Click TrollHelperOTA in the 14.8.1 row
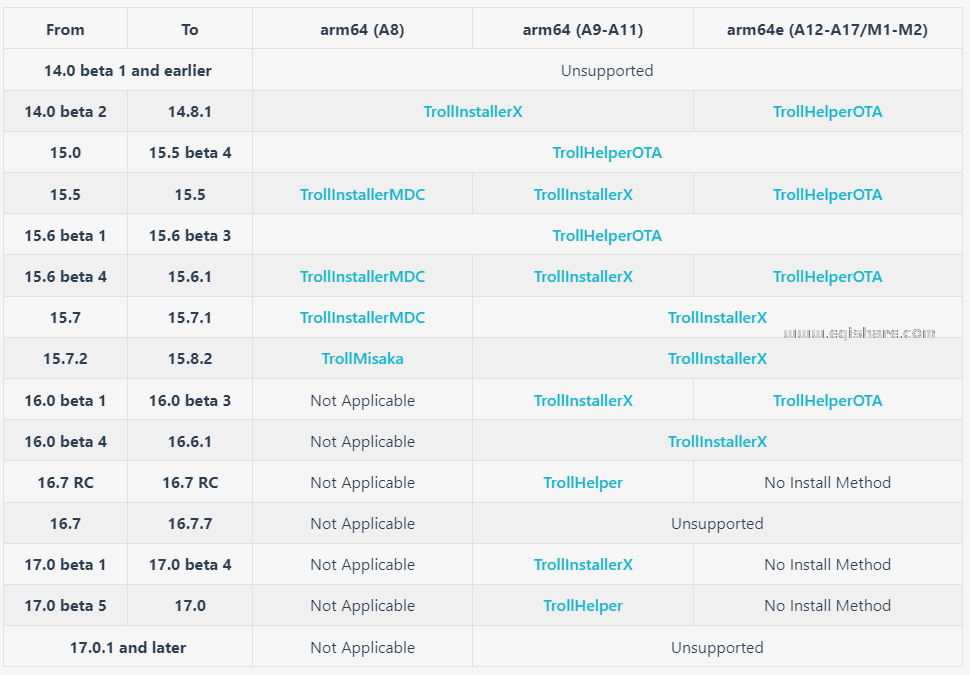970x675 pixels. pyautogui.click(x=827, y=112)
